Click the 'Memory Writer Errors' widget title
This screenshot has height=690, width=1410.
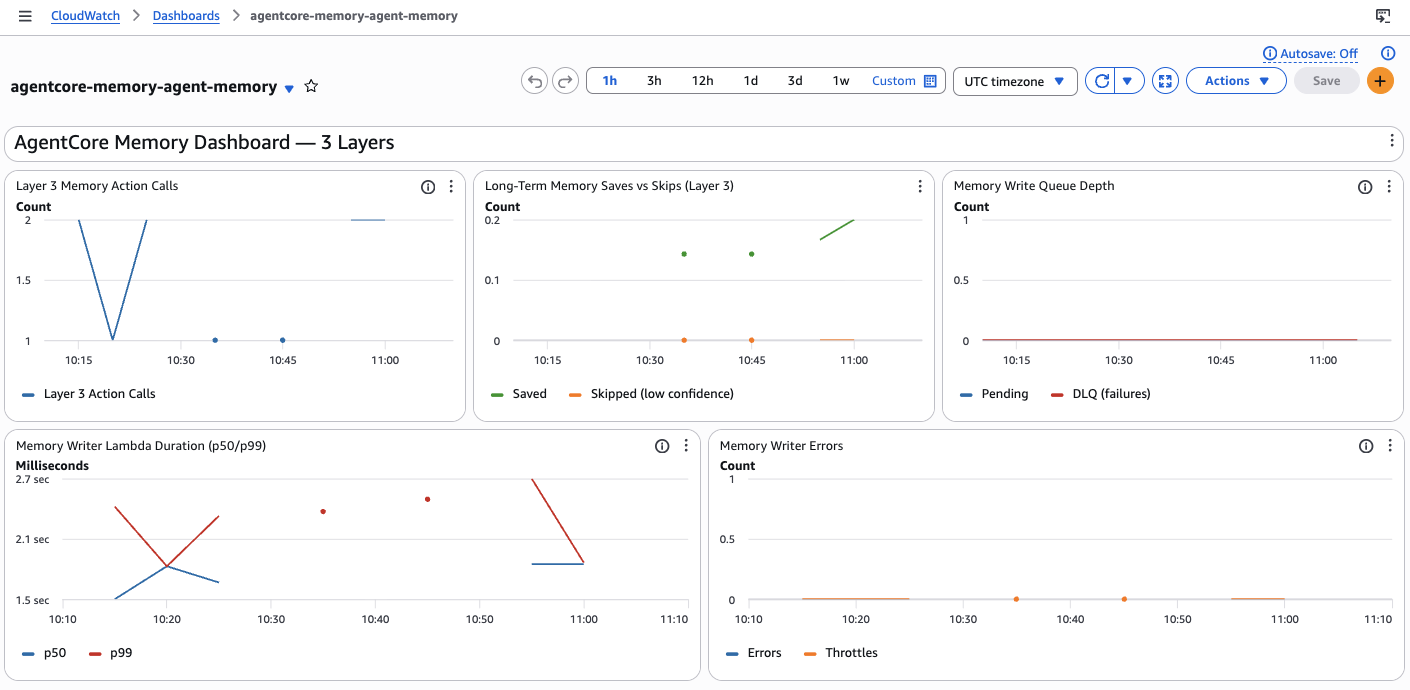(781, 446)
